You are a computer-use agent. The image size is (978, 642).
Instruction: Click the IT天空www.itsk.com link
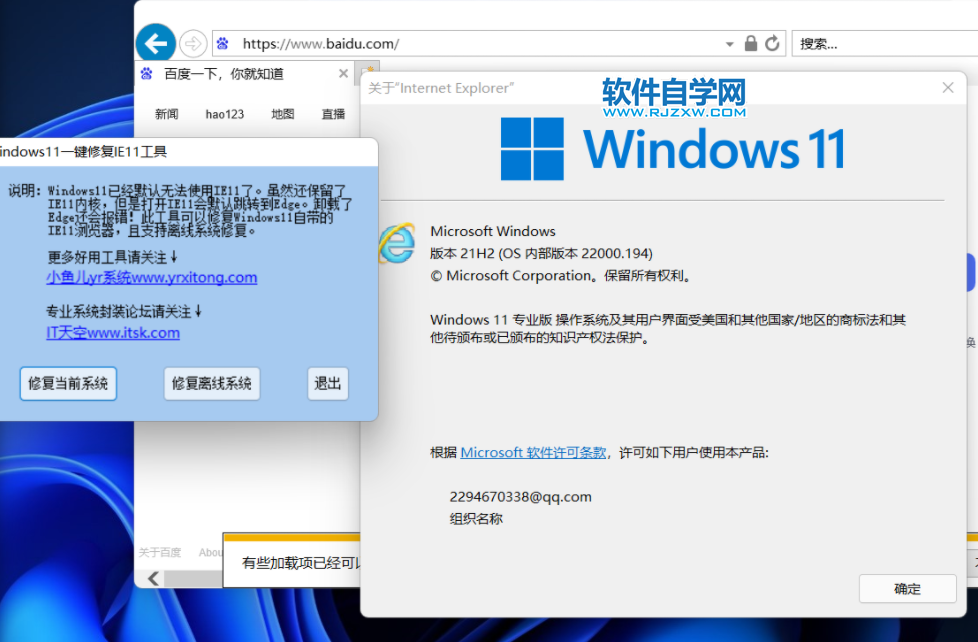click(113, 333)
